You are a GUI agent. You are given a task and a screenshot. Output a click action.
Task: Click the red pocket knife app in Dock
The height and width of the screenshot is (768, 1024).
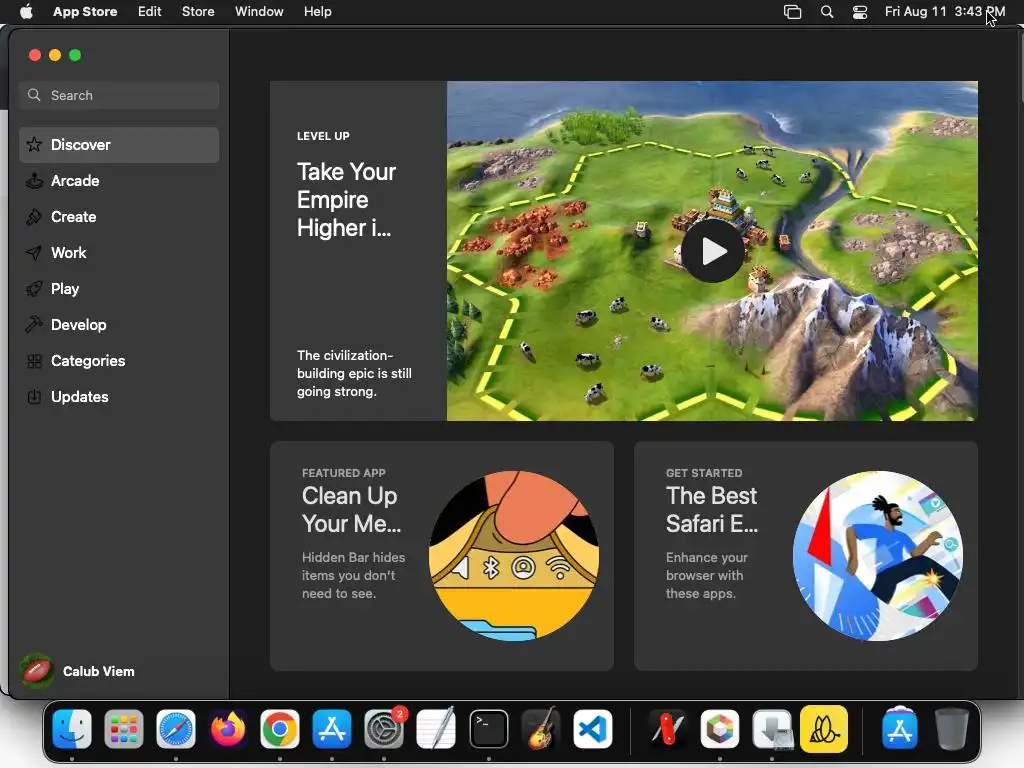point(667,729)
